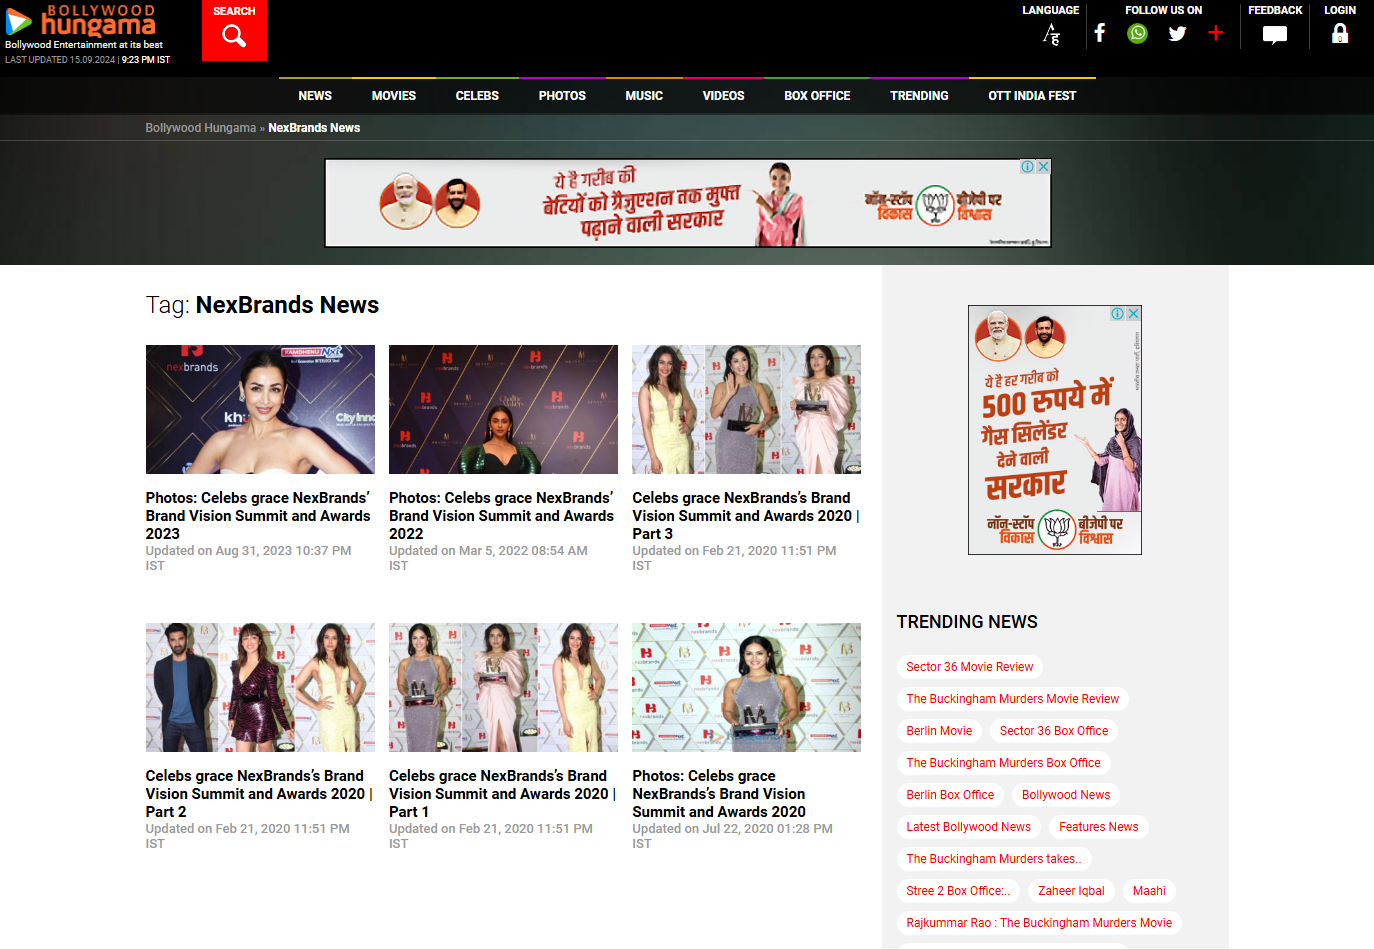Open the Box Office menu

click(816, 96)
